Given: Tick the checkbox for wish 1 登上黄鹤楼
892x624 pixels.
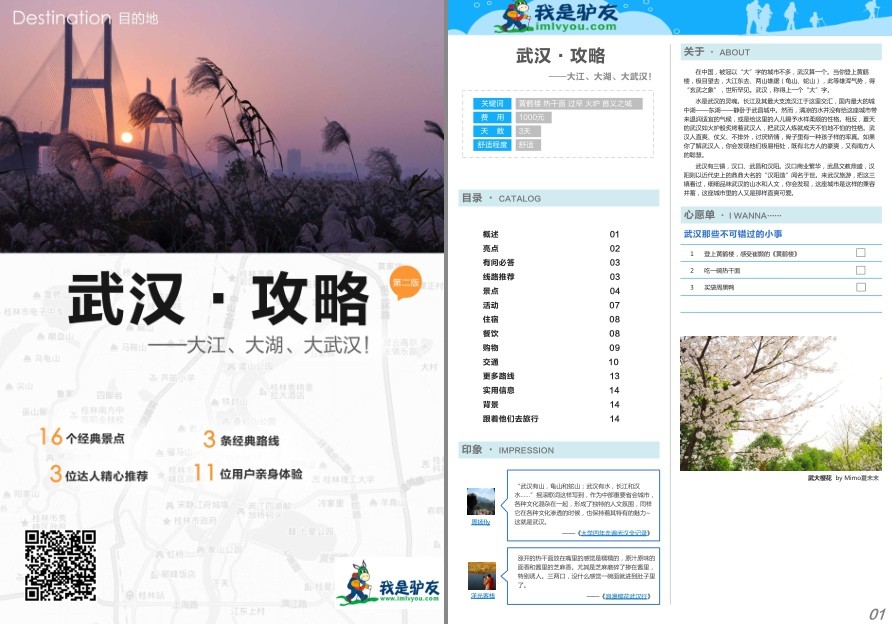Looking at the screenshot, I should coord(861,253).
